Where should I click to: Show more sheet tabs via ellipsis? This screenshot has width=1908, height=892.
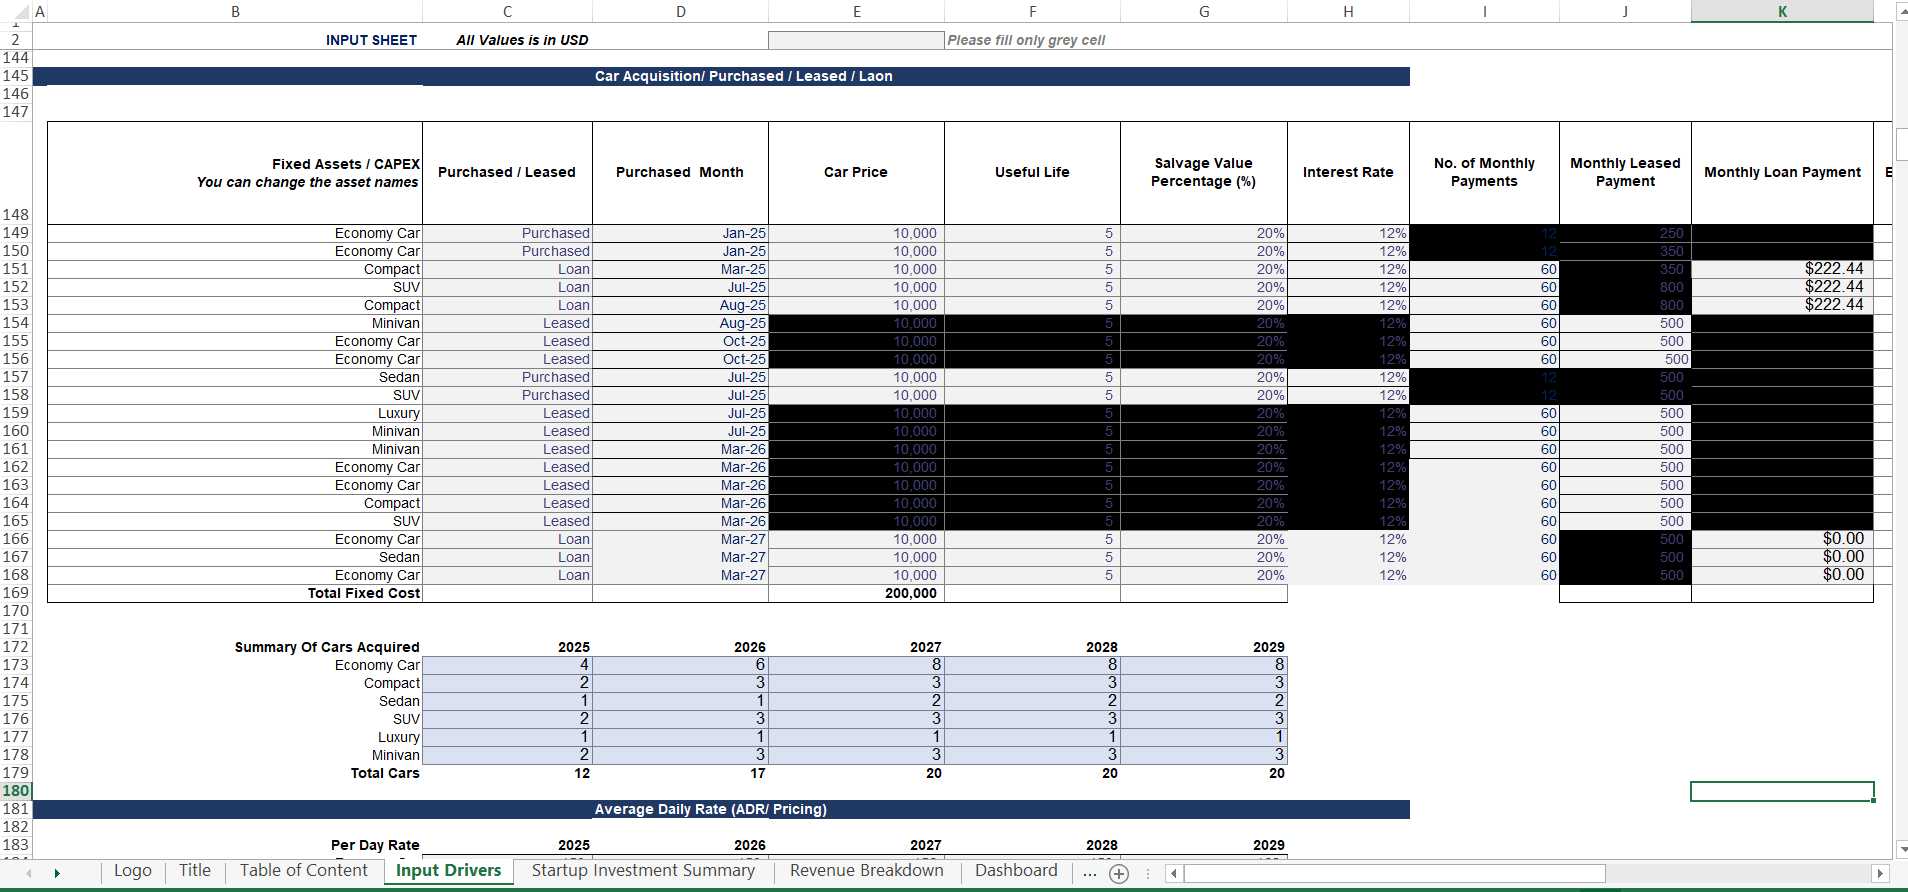pos(1090,873)
